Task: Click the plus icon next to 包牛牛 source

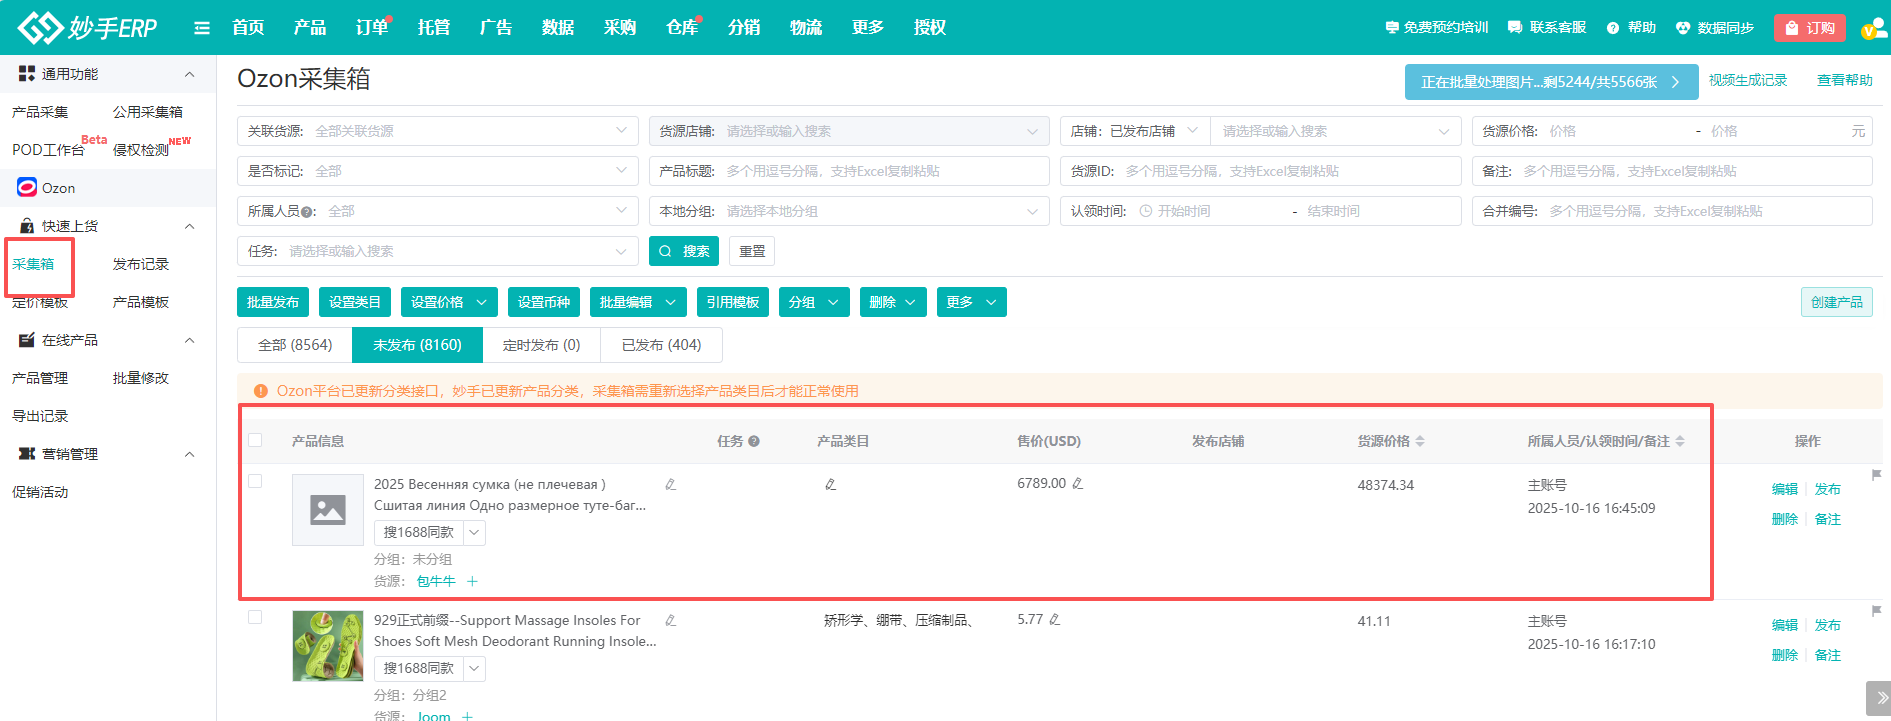Action: pyautogui.click(x=472, y=582)
